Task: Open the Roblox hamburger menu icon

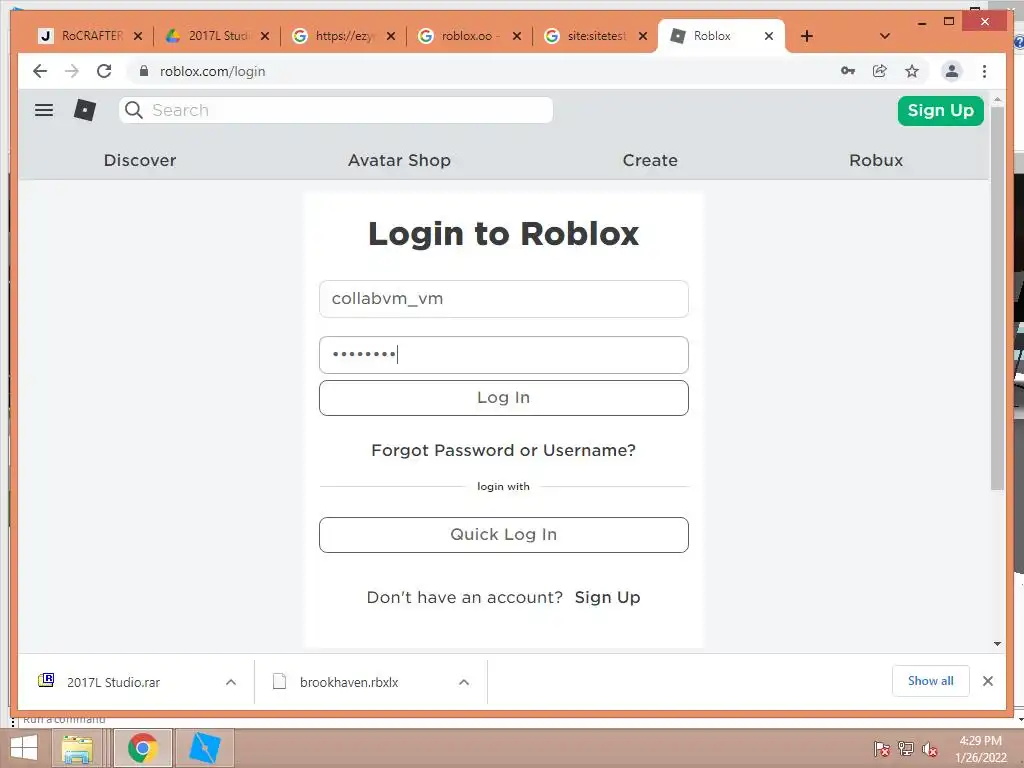Action: [x=44, y=110]
